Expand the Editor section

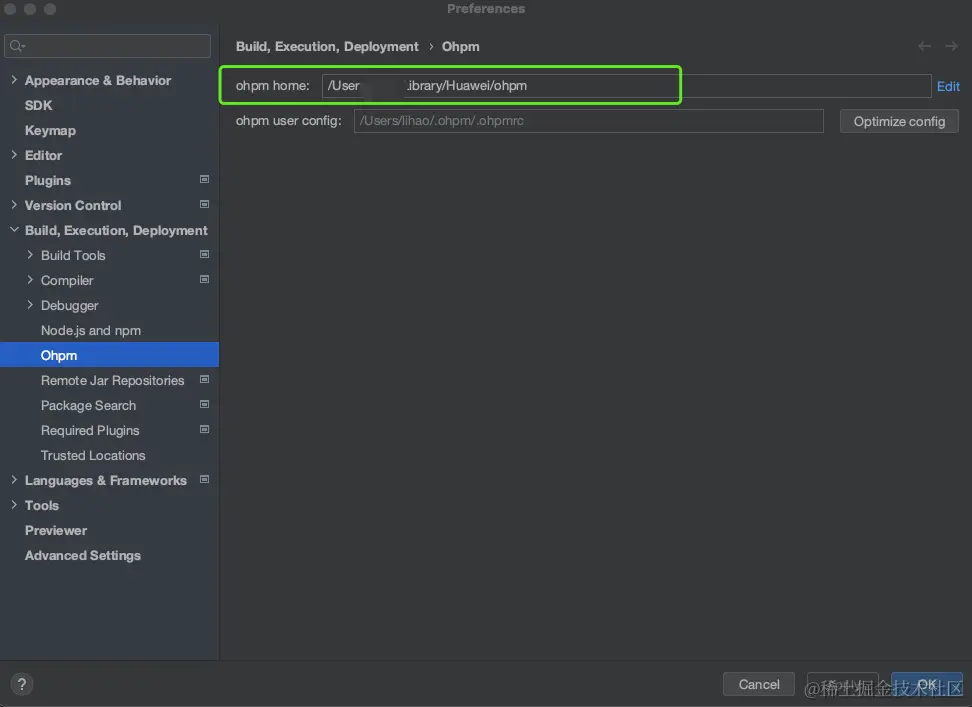click(14, 155)
